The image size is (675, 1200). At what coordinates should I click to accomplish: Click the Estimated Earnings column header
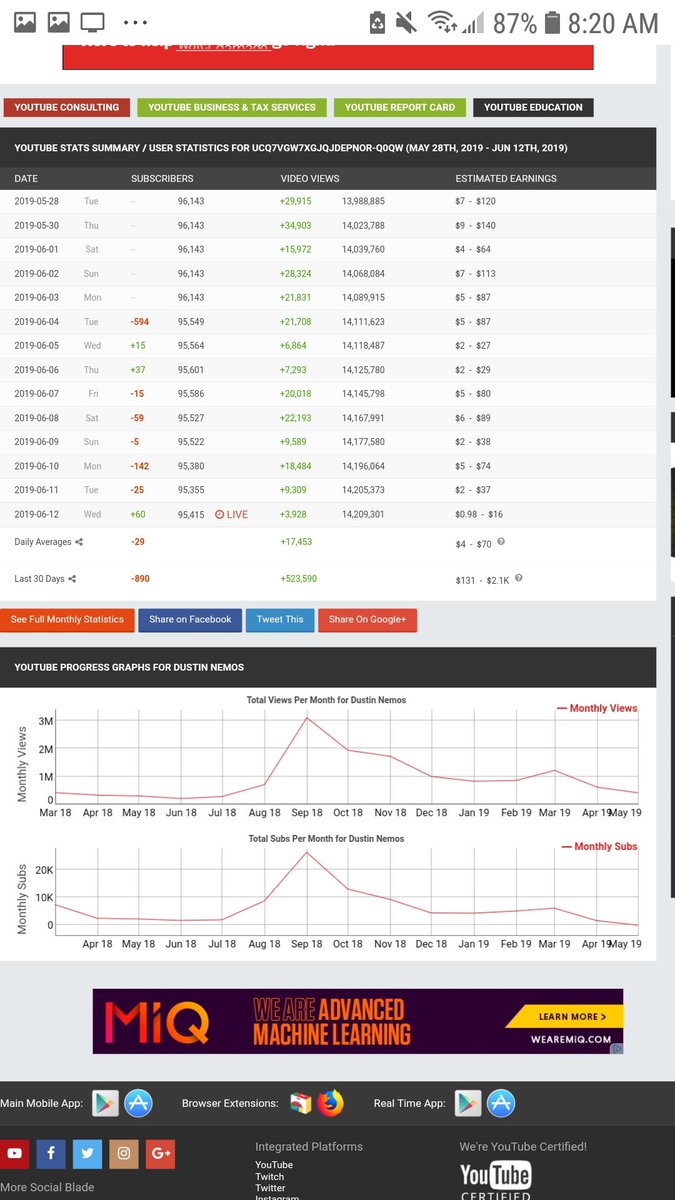point(506,178)
